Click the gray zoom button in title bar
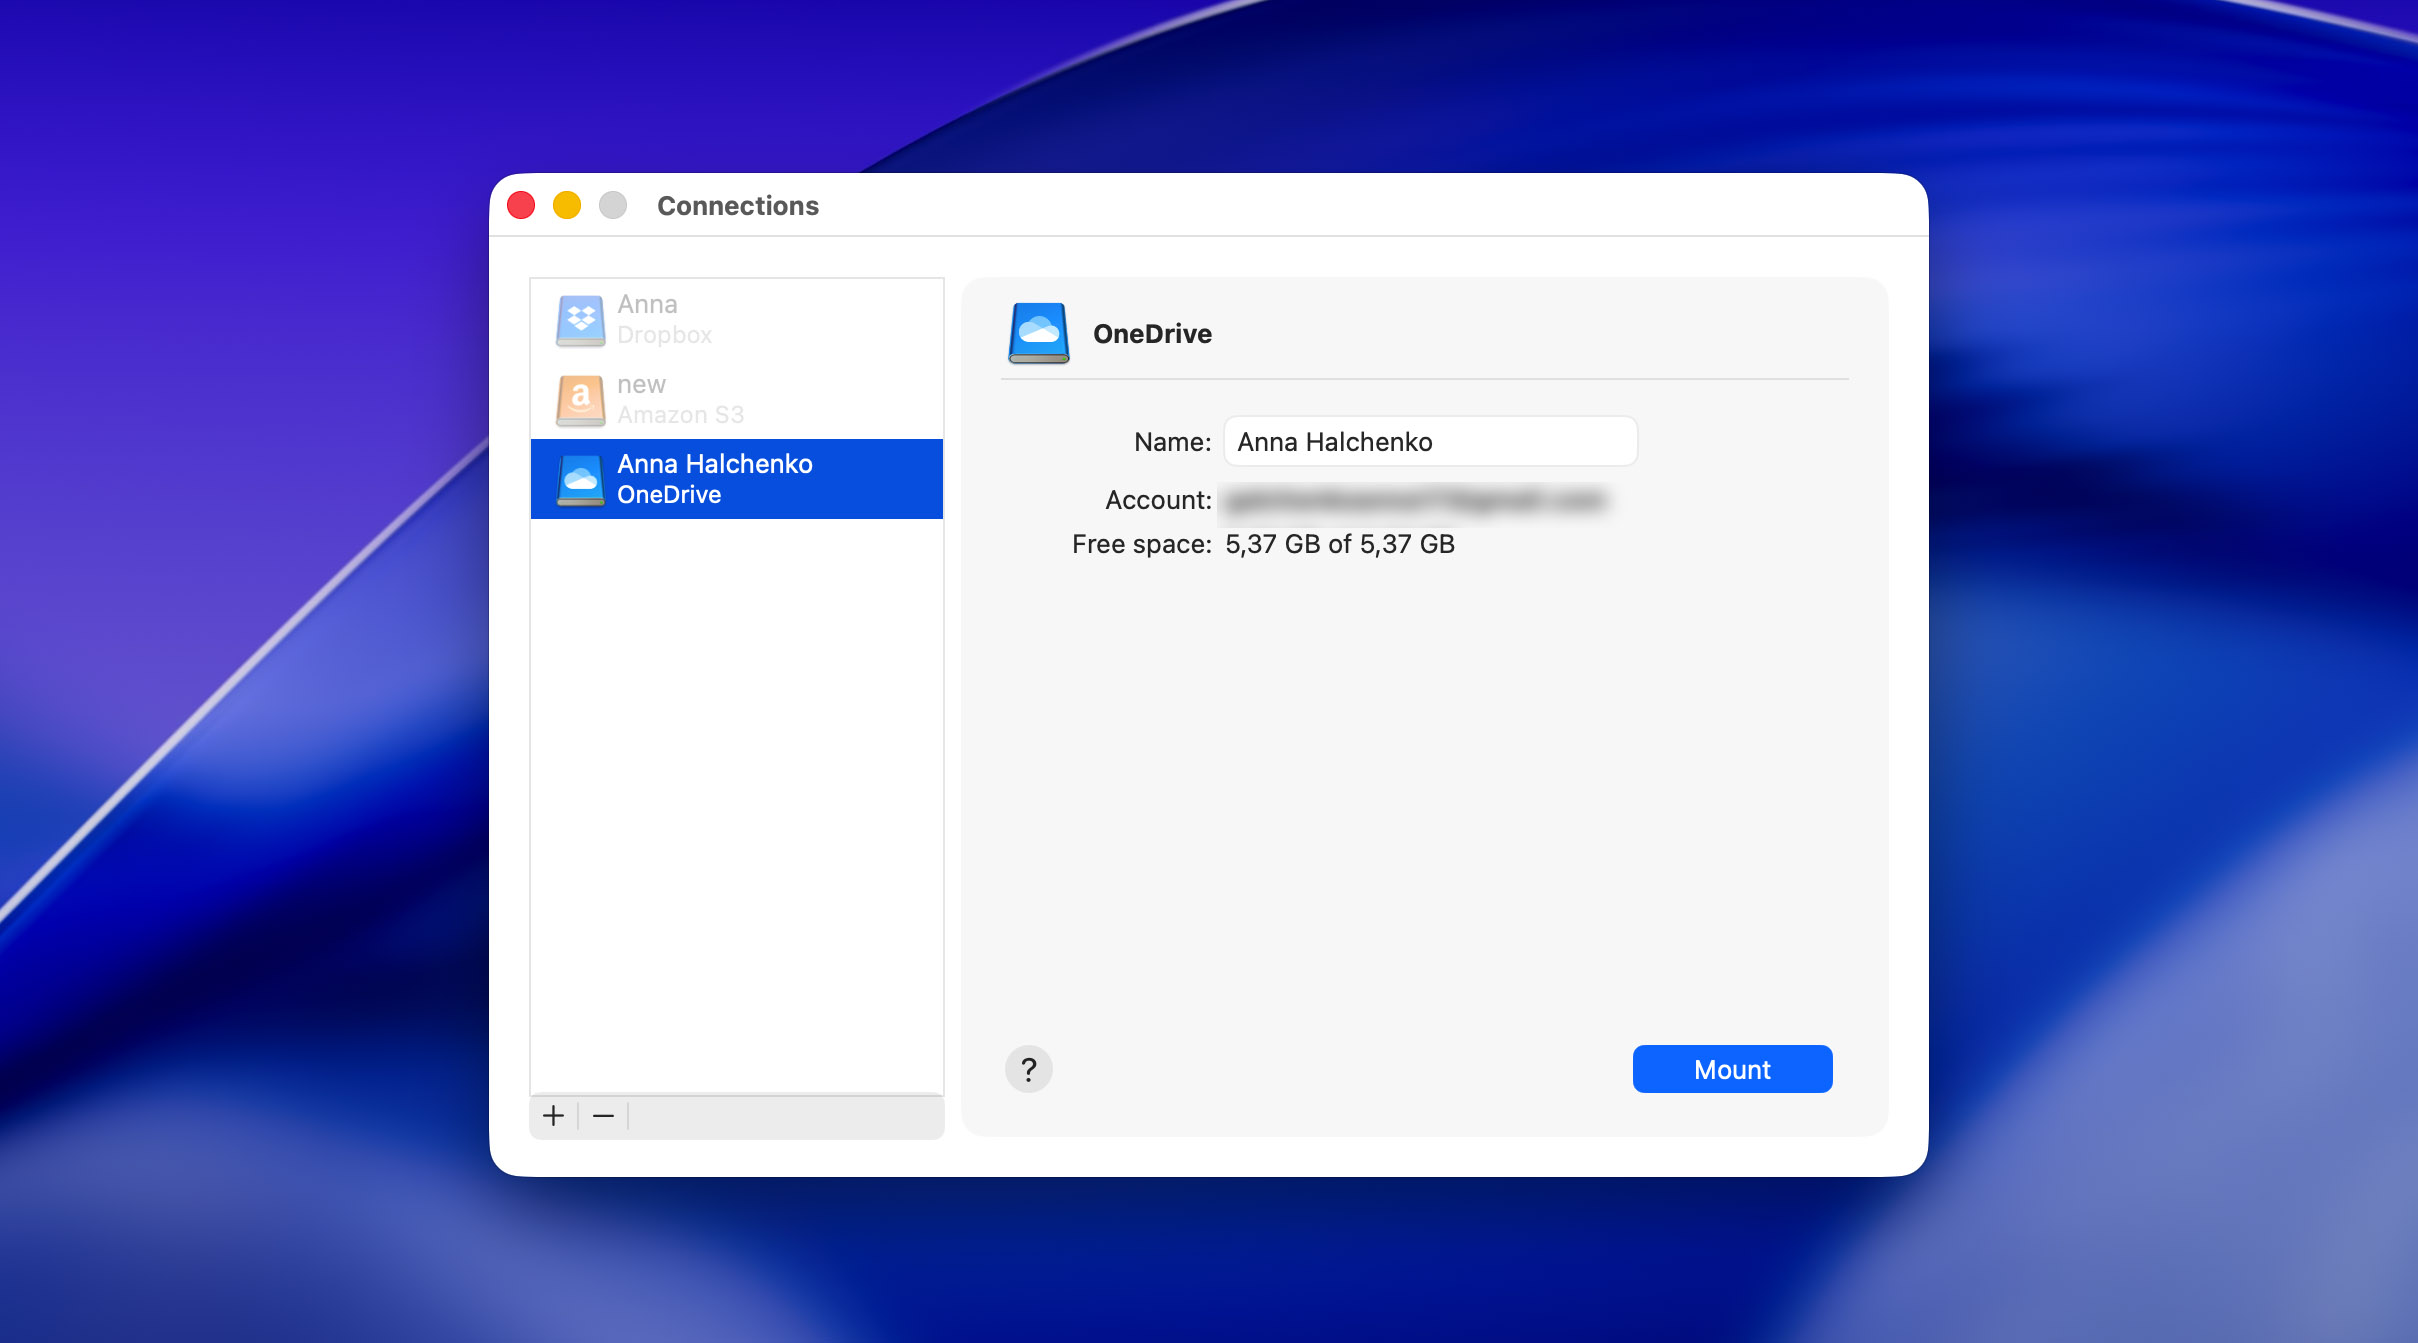The image size is (2418, 1343). coord(611,204)
